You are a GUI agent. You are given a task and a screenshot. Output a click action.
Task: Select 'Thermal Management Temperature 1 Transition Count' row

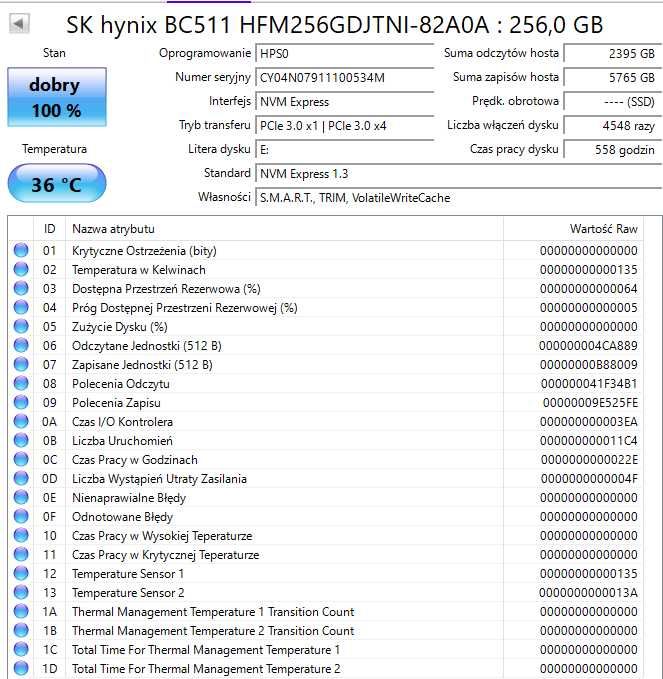point(326,611)
